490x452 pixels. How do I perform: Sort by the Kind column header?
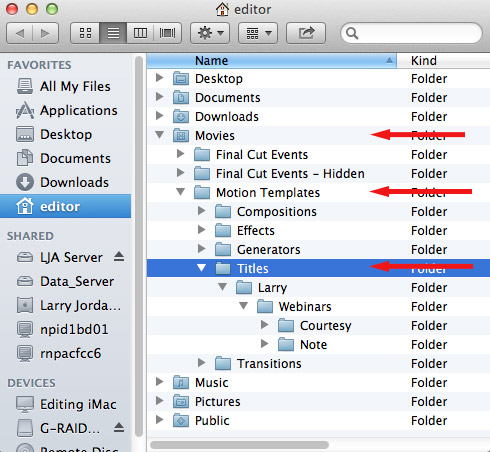coord(443,61)
